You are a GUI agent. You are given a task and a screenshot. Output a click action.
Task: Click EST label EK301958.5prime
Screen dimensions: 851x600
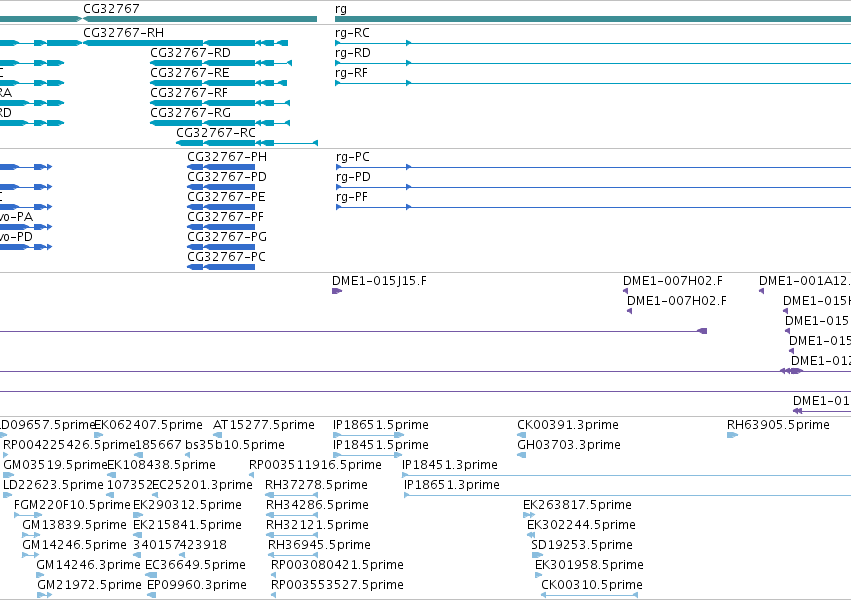[x=589, y=565]
